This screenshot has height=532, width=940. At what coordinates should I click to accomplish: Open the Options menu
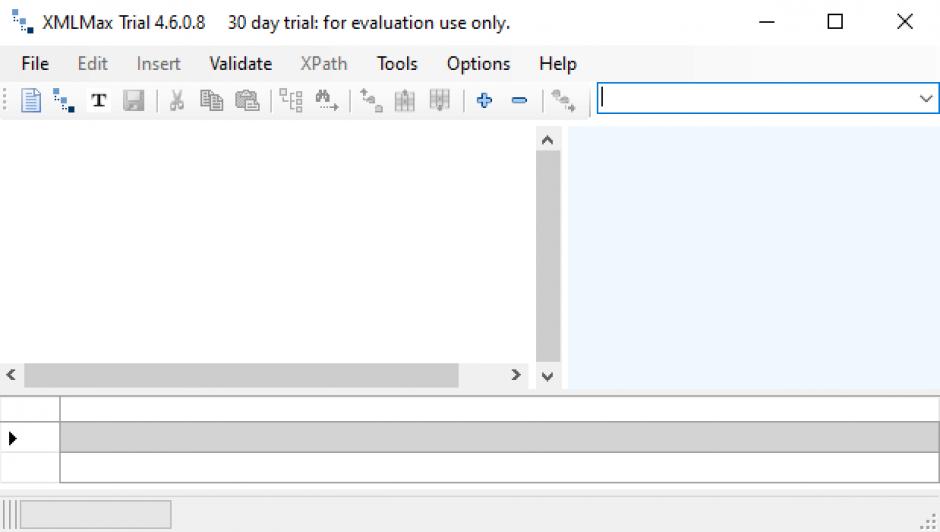pos(478,64)
